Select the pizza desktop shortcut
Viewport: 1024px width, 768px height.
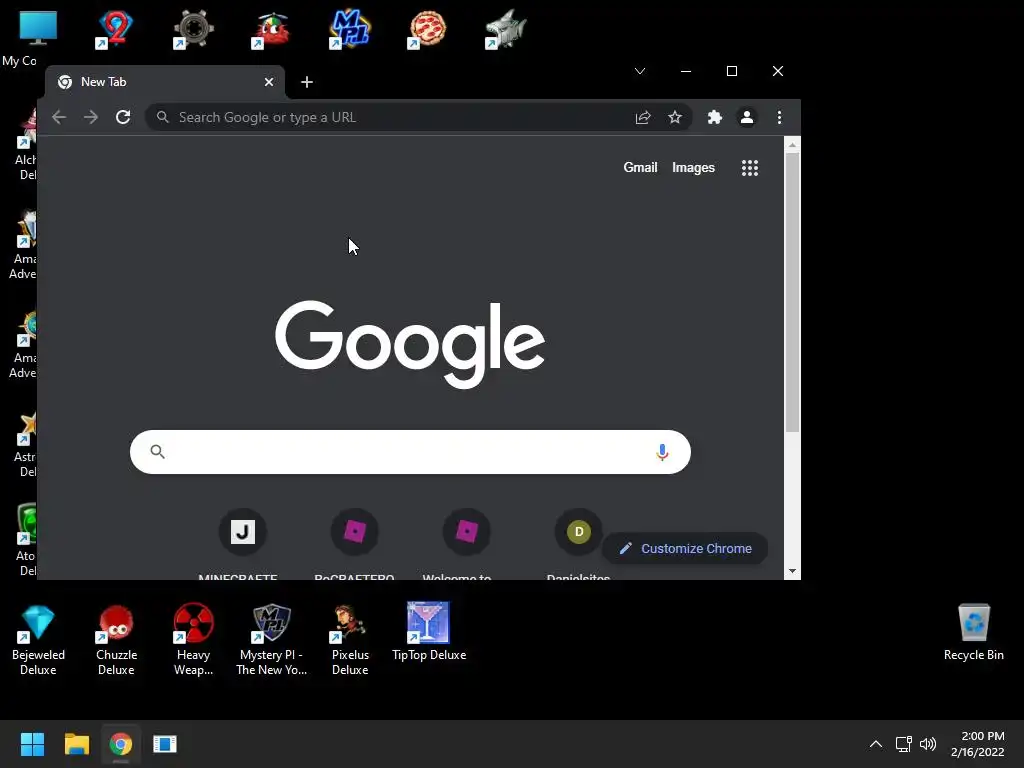[x=427, y=30]
